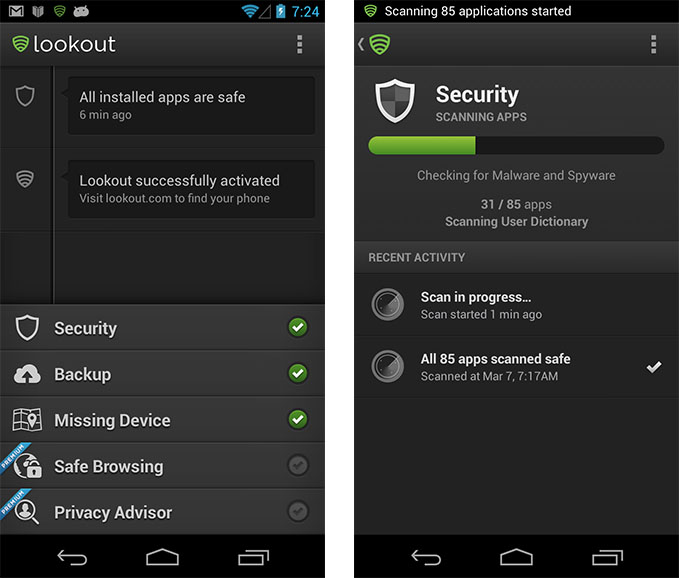Image resolution: width=679 pixels, height=578 pixels.
Task: Tap radar icon beside Scan in progress
Action: click(388, 304)
